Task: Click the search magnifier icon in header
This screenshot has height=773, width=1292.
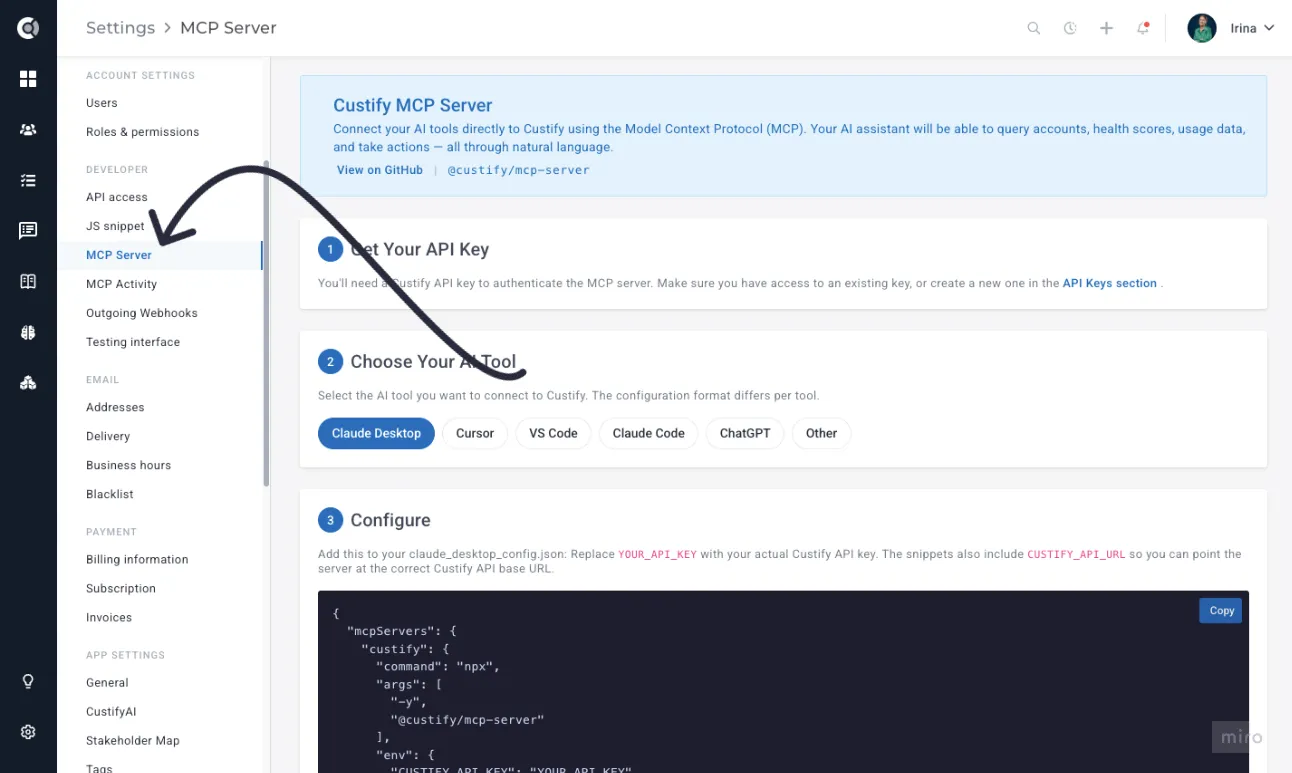Action: 1034,28
